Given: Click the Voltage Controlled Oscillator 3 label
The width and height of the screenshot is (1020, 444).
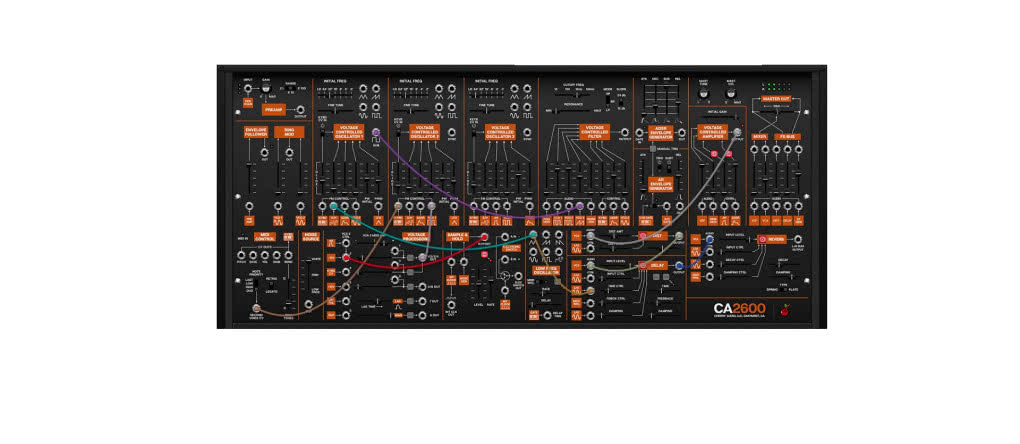Looking at the screenshot, I should click(x=500, y=132).
